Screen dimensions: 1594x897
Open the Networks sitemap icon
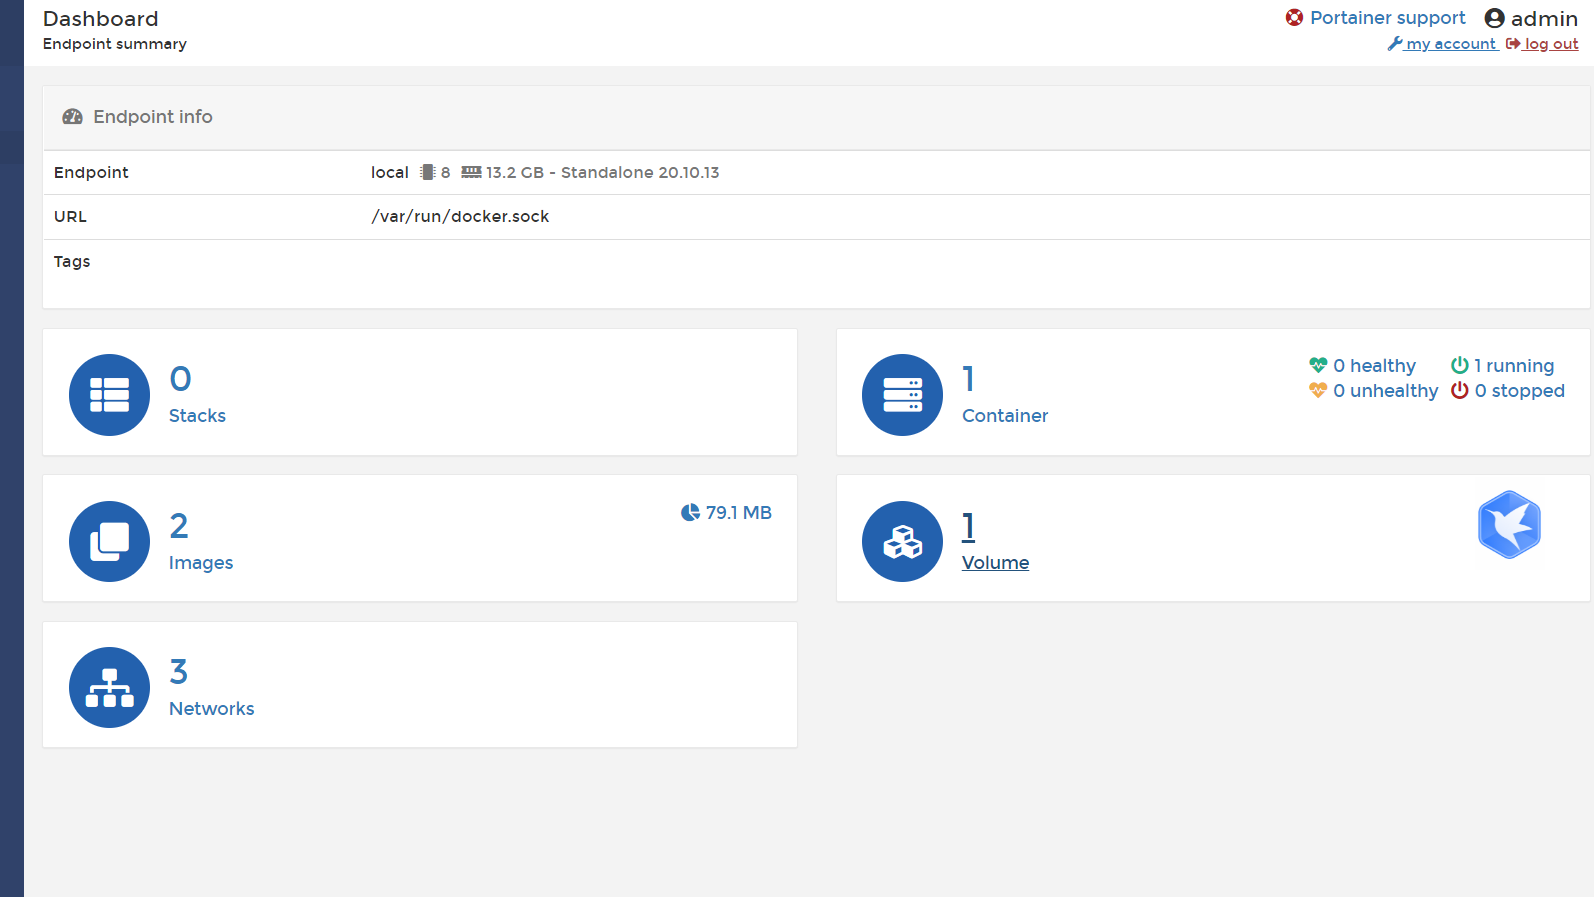click(109, 687)
